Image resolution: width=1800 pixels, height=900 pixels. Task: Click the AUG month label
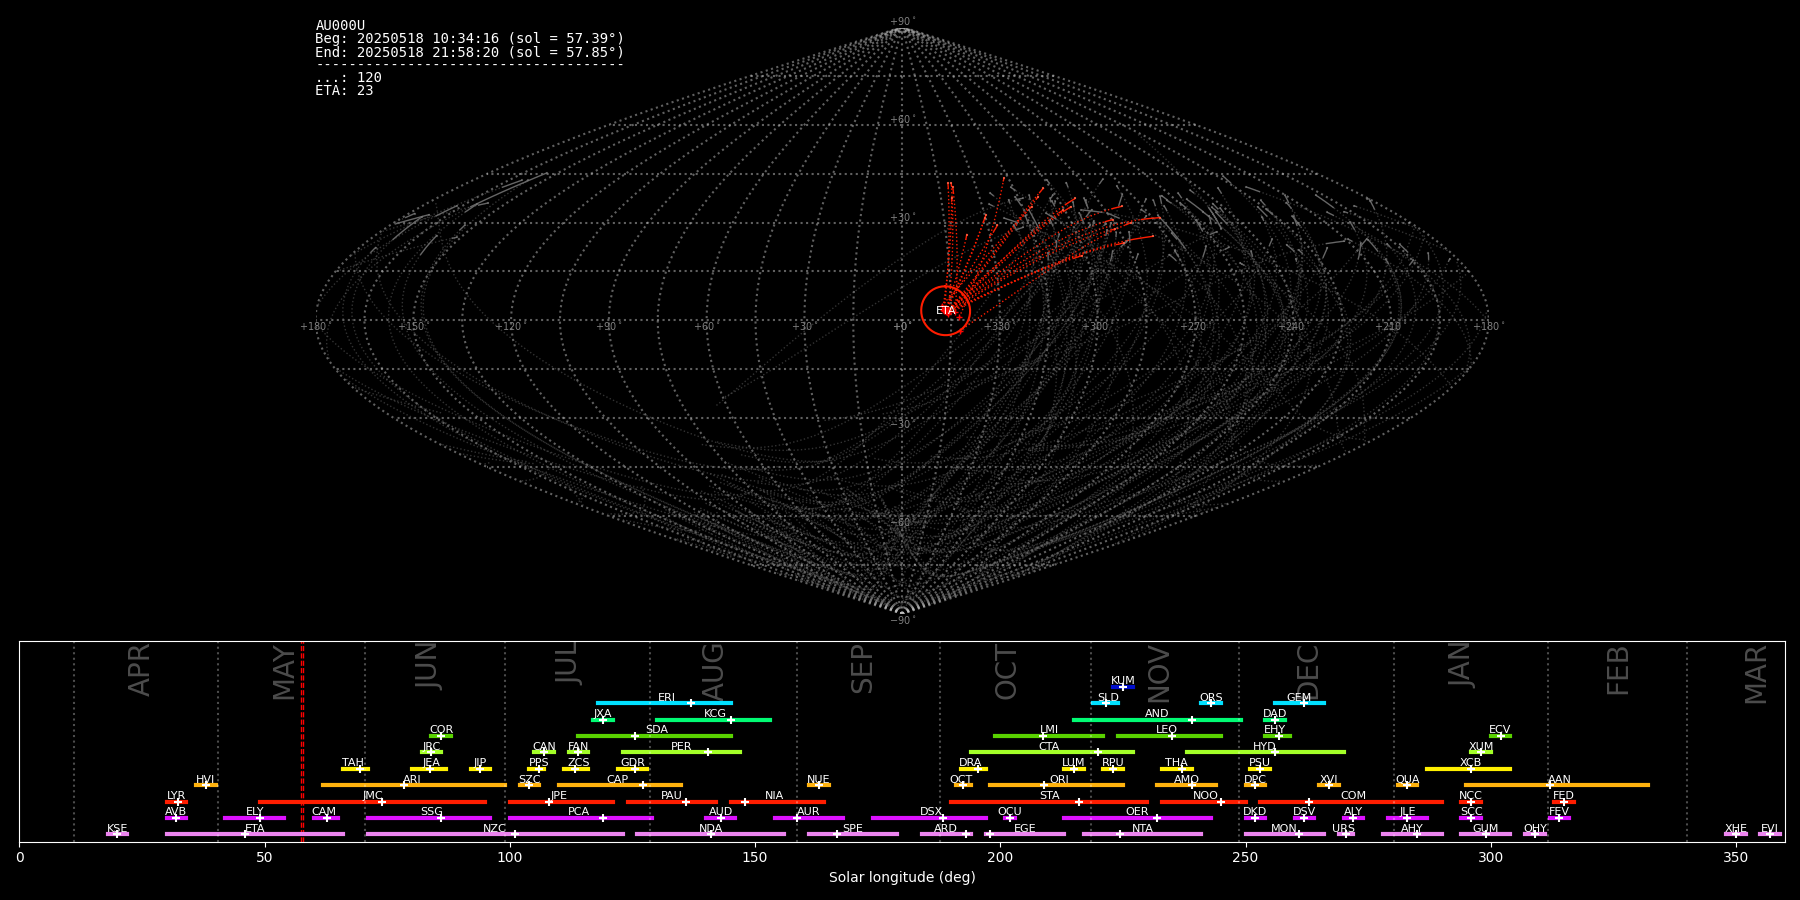click(712, 670)
